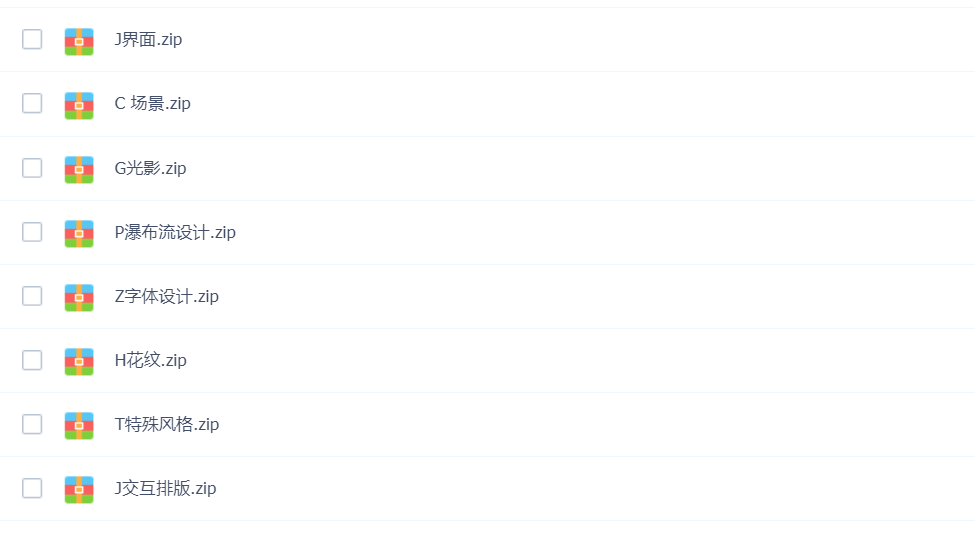Click the zip icon for J界面.zip
Screen dimensions: 975x539
(79, 42)
